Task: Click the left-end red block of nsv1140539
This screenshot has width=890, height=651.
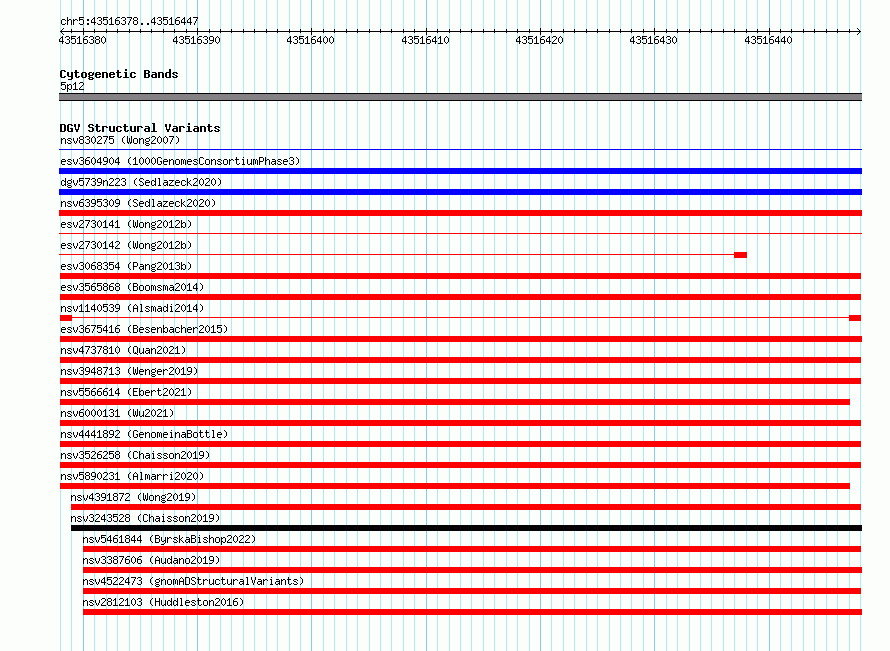Action: (66, 318)
